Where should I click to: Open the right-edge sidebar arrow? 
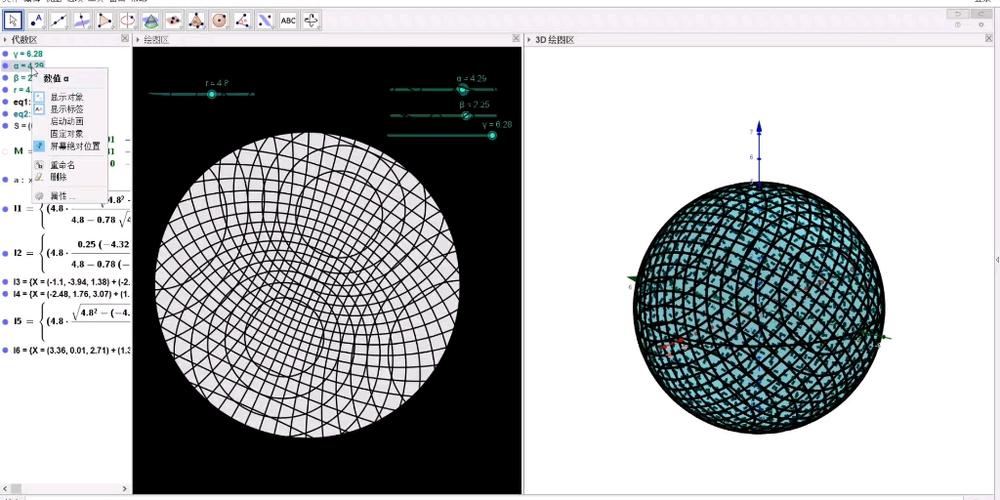[997, 260]
